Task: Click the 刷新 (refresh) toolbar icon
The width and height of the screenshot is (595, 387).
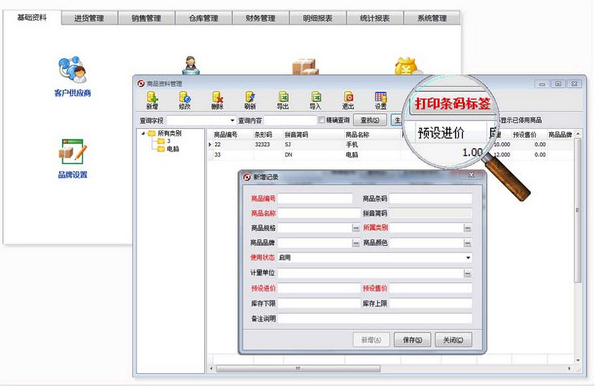Action: 250,100
